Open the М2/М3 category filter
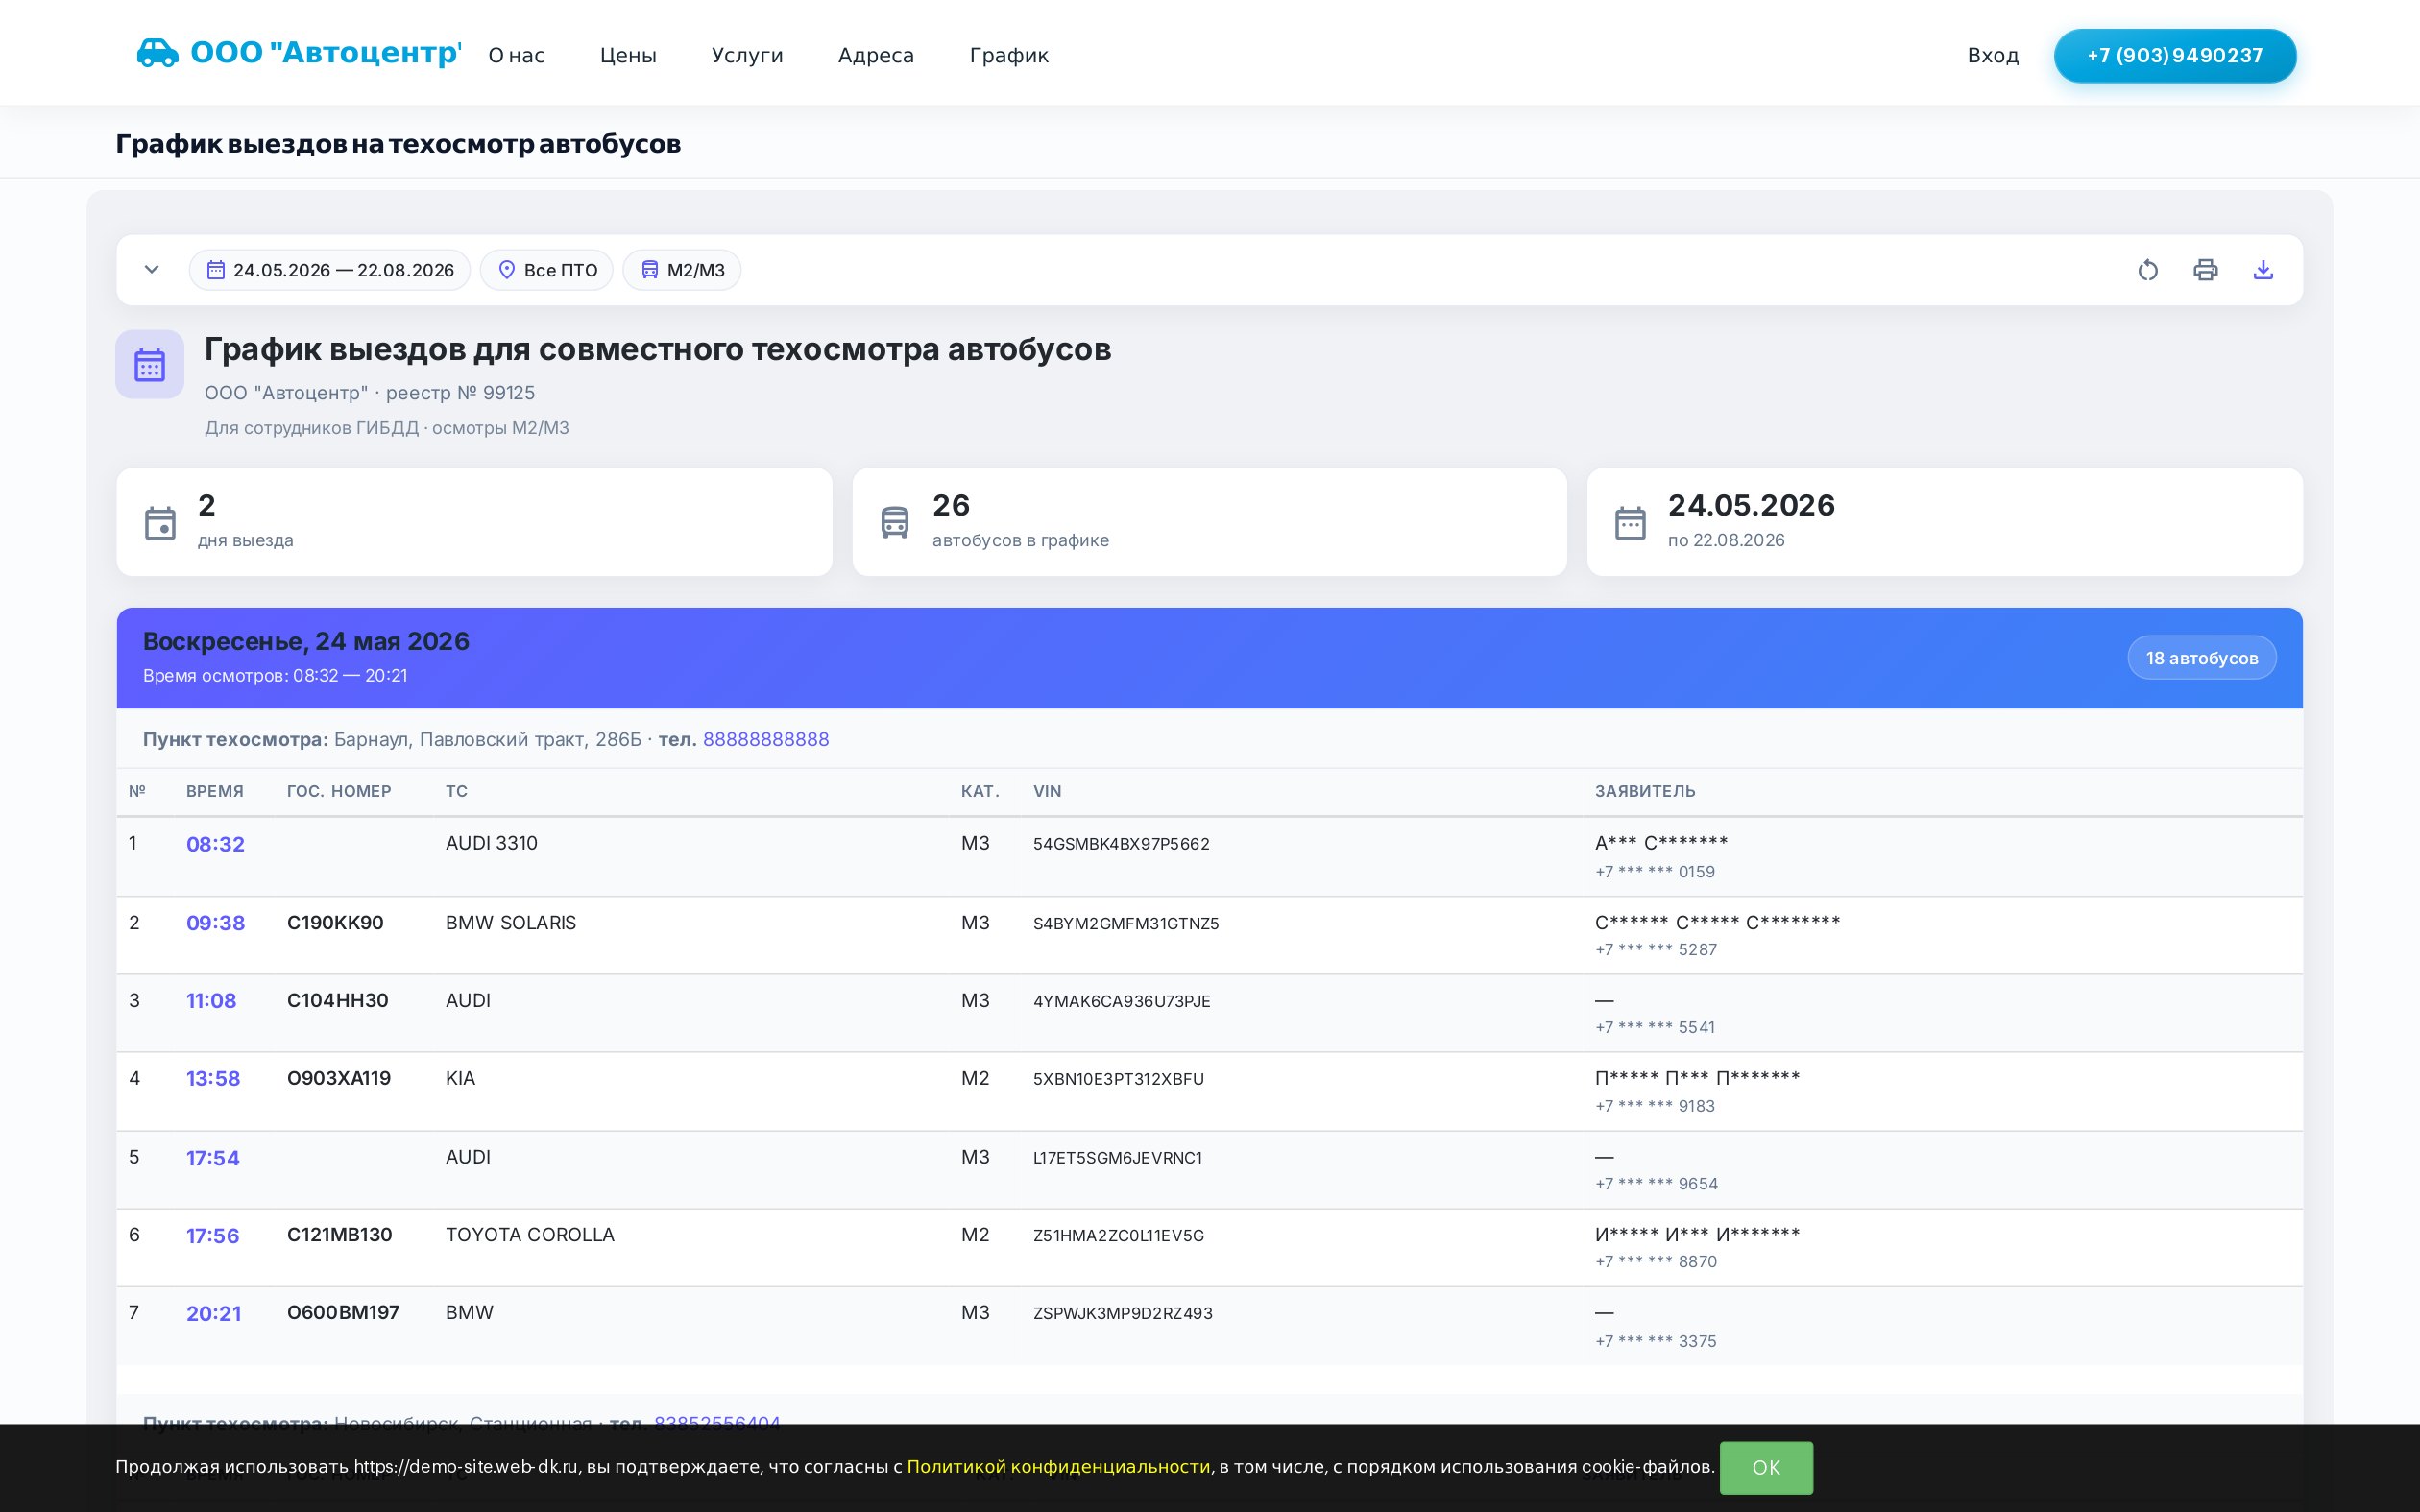 682,270
